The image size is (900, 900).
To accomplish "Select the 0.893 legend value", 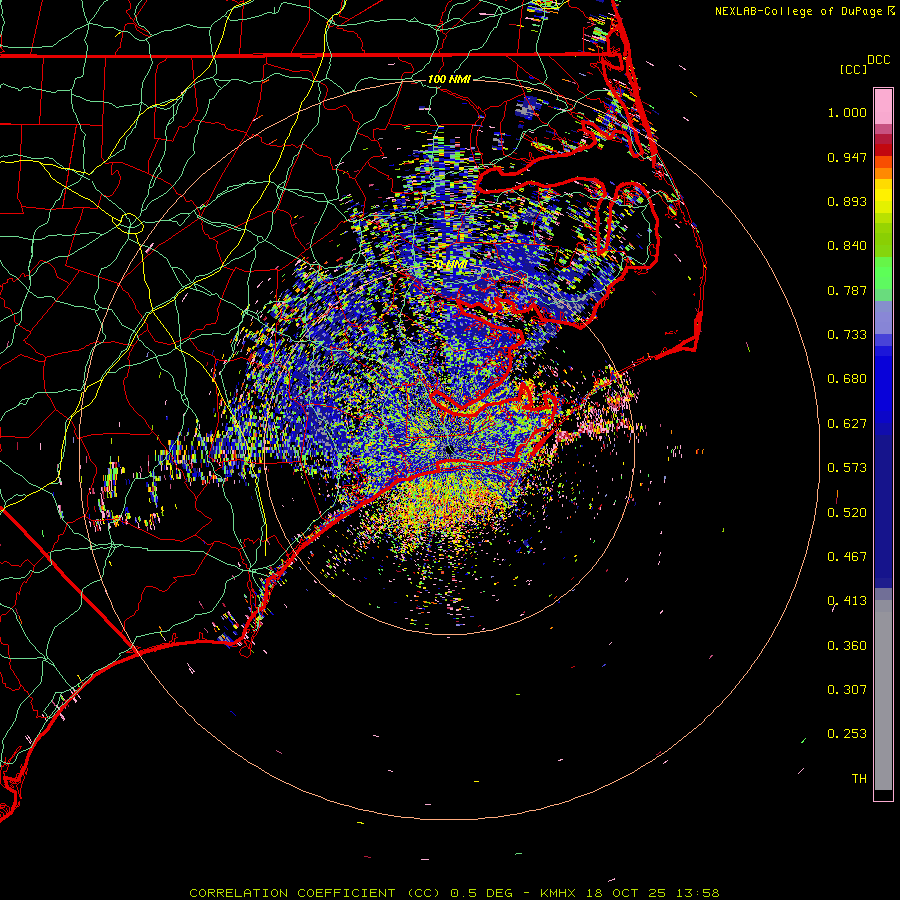I will 847,201.
